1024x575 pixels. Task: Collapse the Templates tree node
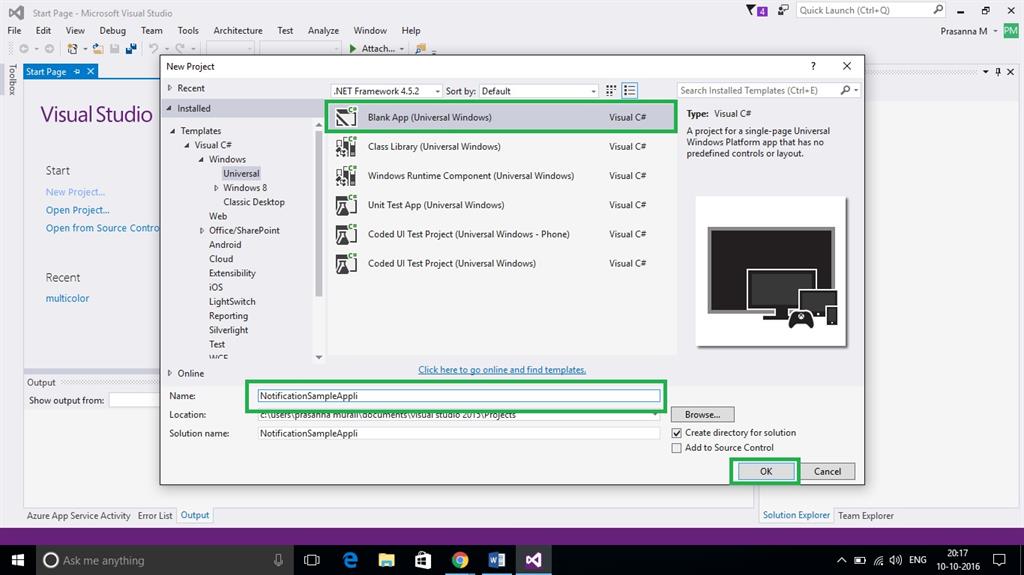click(x=173, y=131)
